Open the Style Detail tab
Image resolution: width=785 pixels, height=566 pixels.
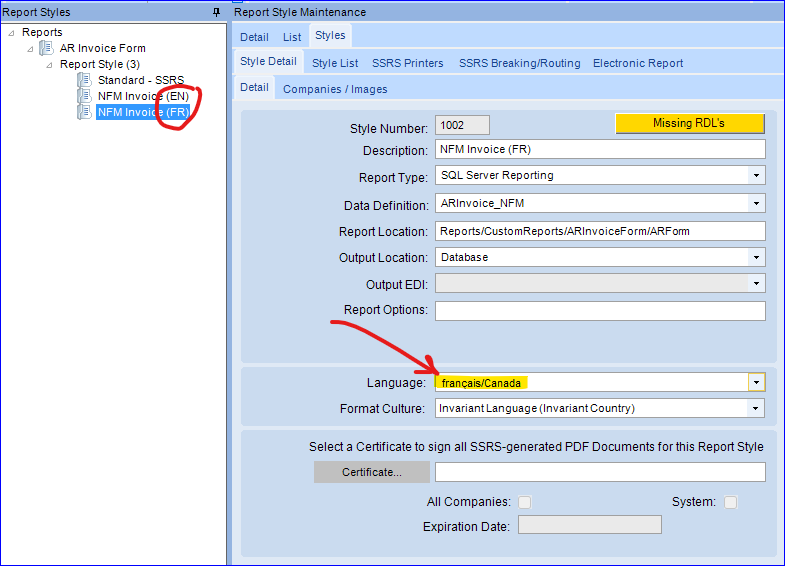[268, 62]
